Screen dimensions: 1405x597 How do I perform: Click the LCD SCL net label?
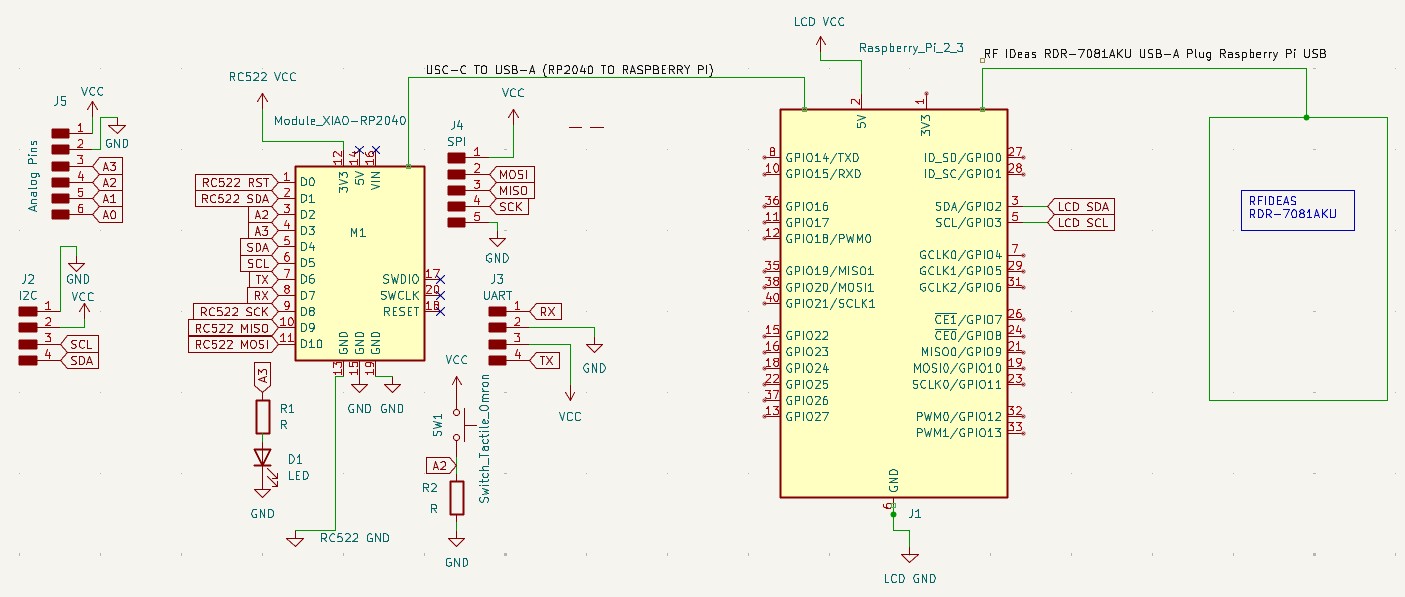click(1081, 222)
